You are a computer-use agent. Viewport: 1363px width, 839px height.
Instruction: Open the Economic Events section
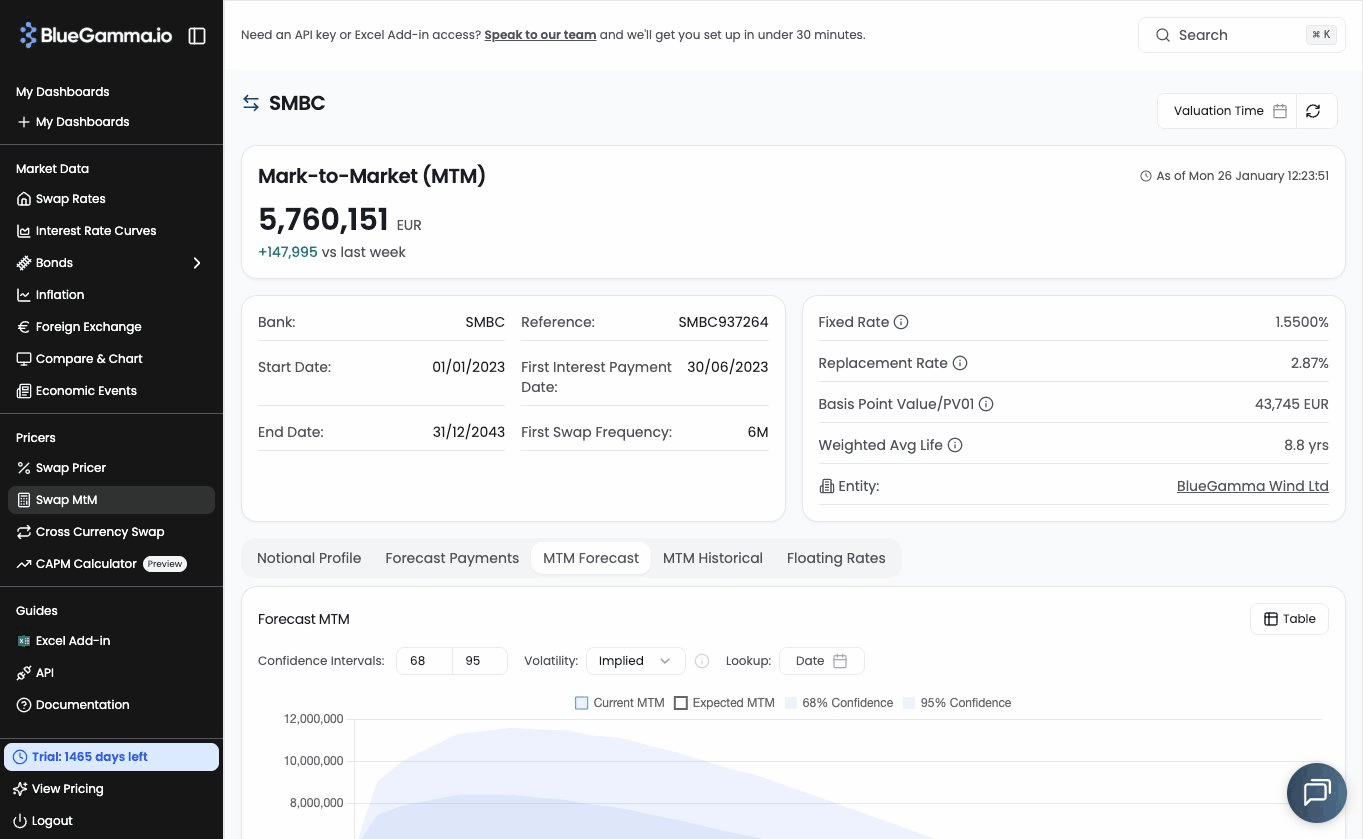tap(86, 391)
